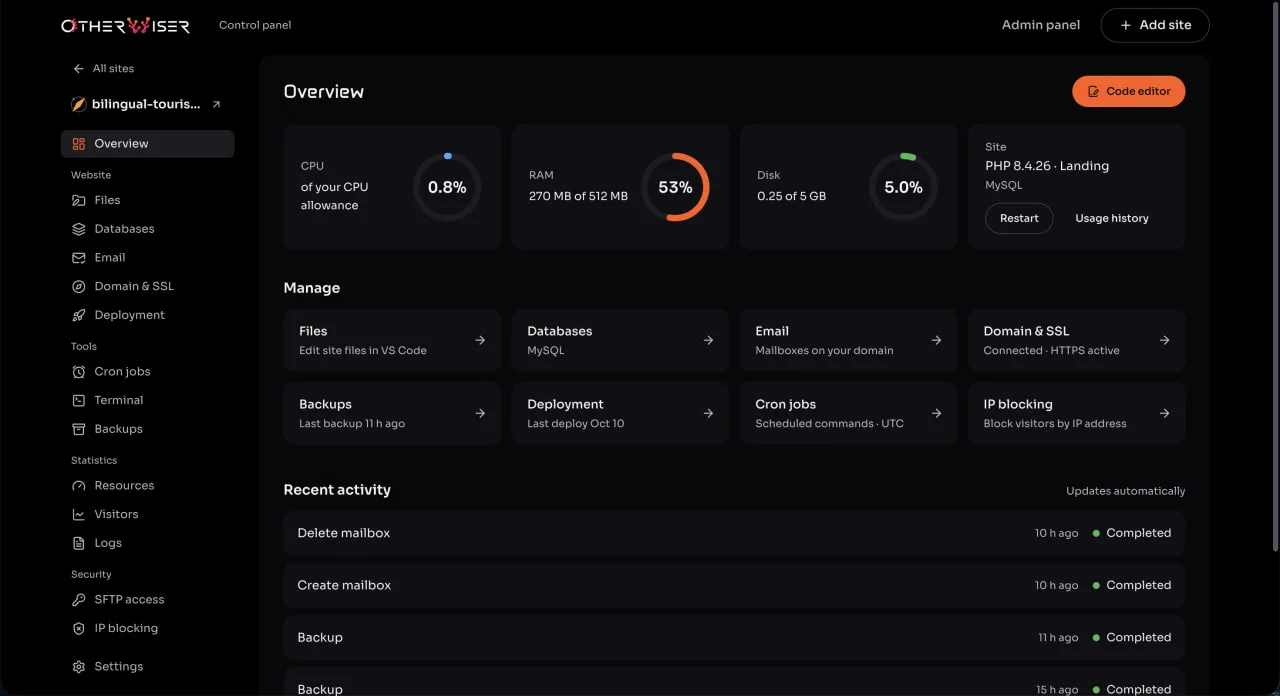
Task: Click the plus icon in Add site
Action: coord(1126,25)
